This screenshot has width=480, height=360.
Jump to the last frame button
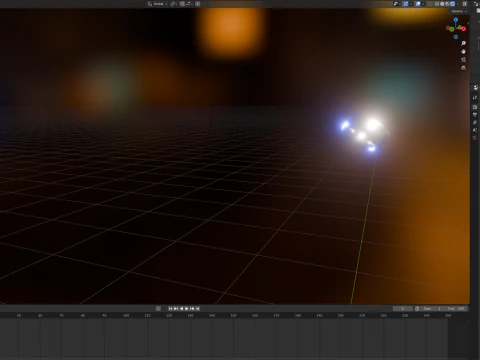(x=198, y=309)
